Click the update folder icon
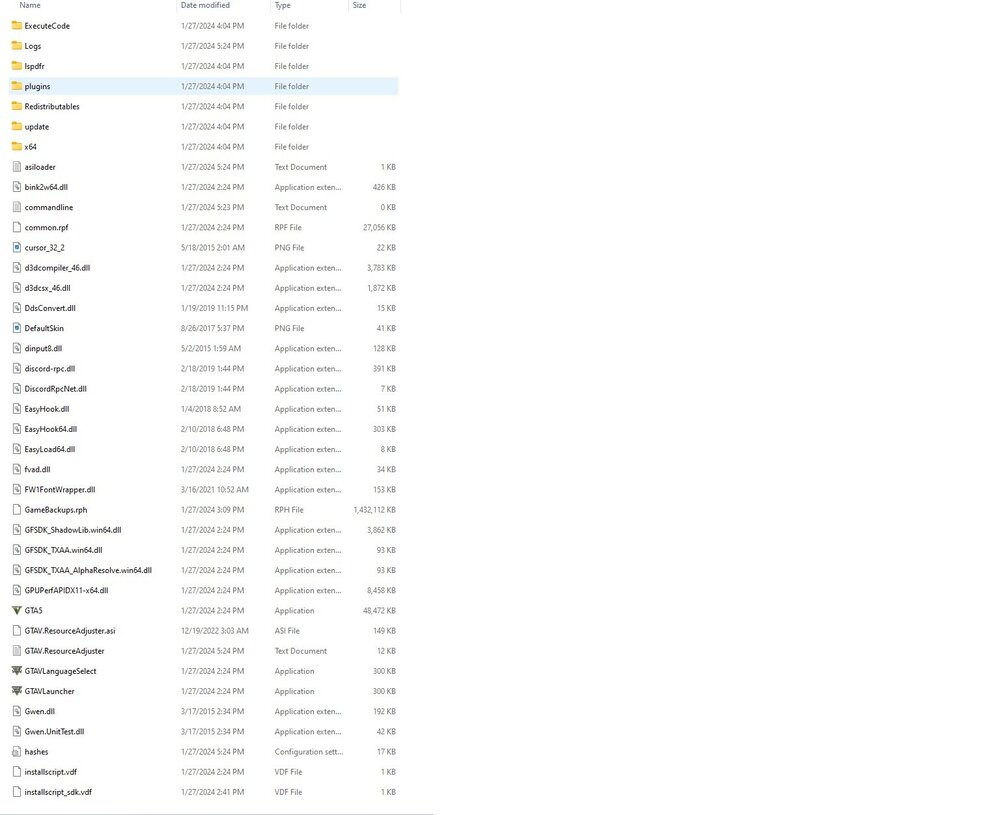This screenshot has height=815, width=1000. 17,126
